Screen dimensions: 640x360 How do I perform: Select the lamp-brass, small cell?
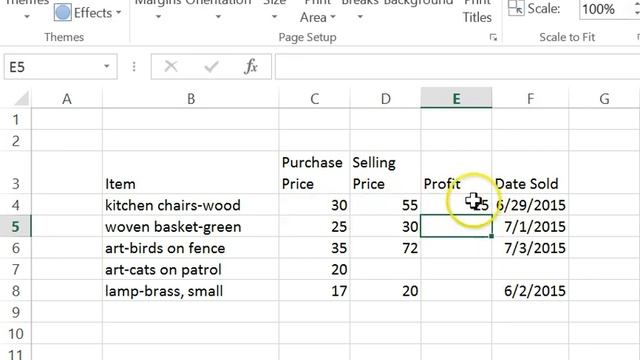[191, 291]
